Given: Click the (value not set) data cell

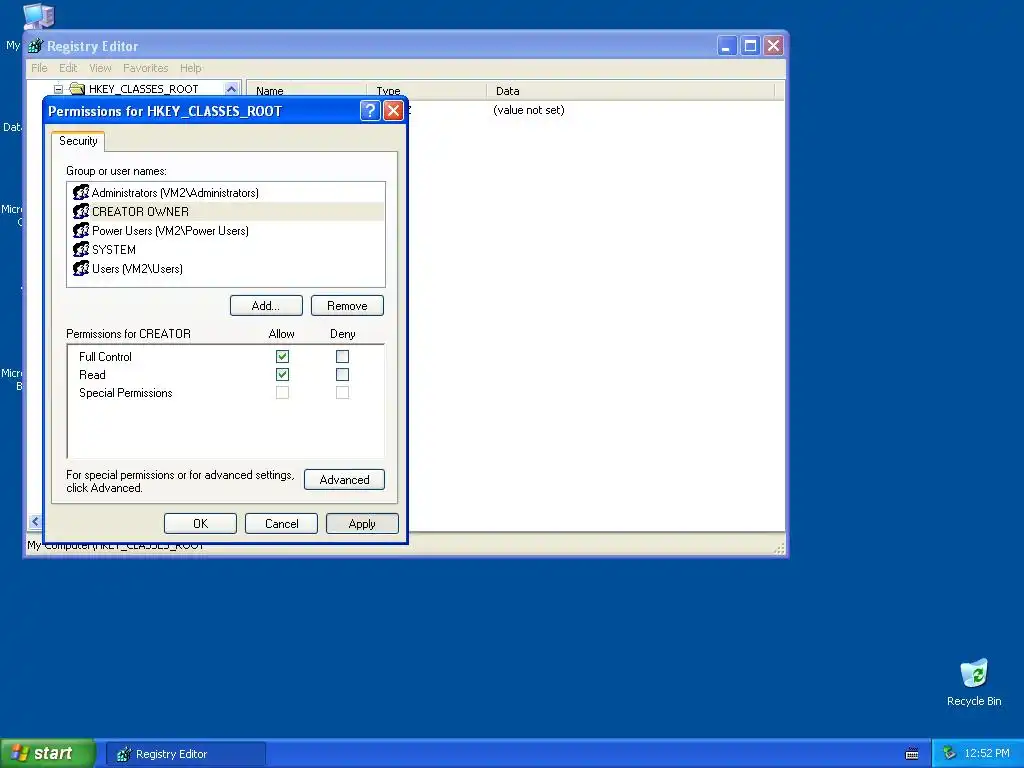Looking at the screenshot, I should (x=528, y=110).
